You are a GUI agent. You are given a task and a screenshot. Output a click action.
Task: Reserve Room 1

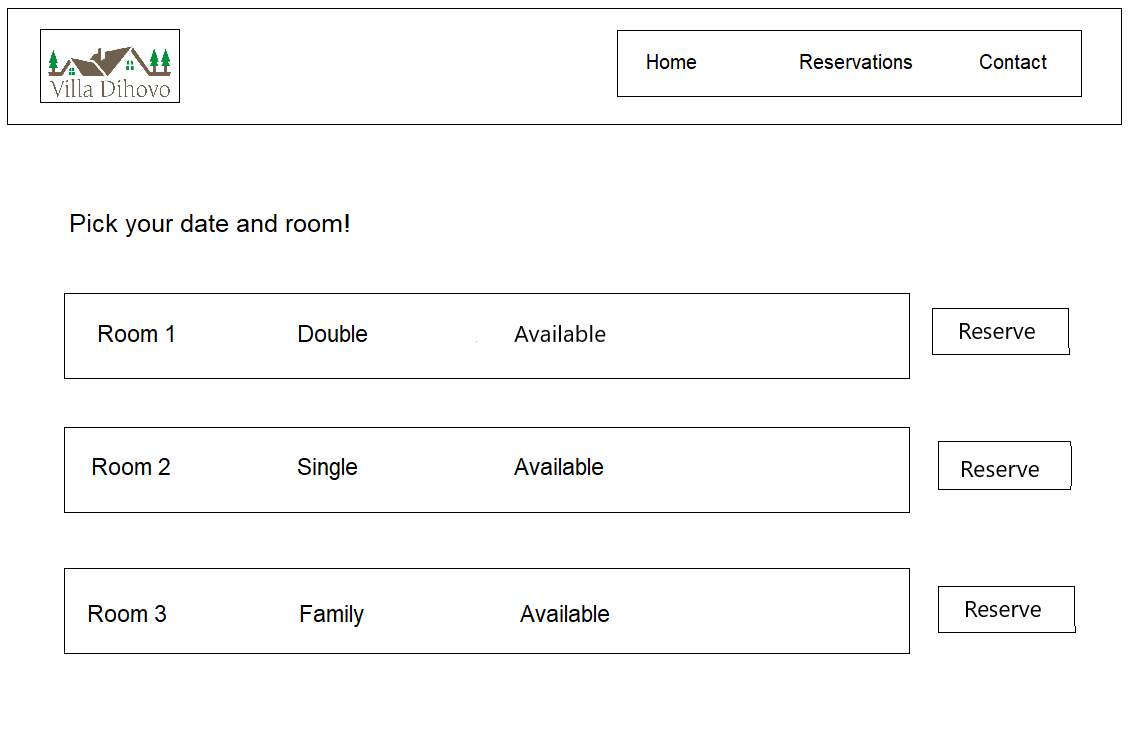tap(1000, 332)
